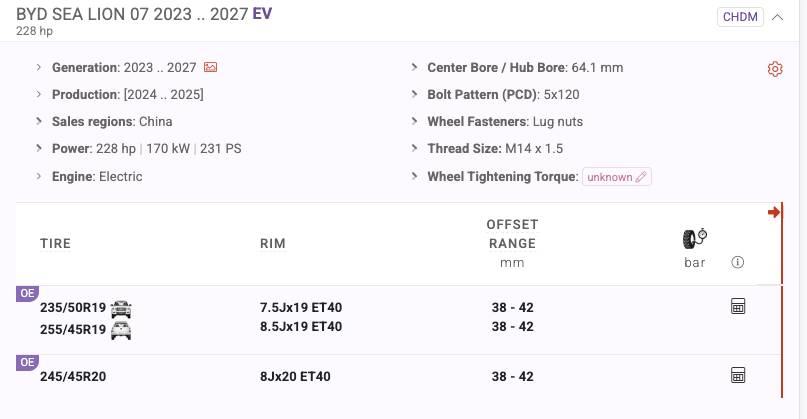Expand the Bolt Pattern (PCD) chevron

point(414,95)
